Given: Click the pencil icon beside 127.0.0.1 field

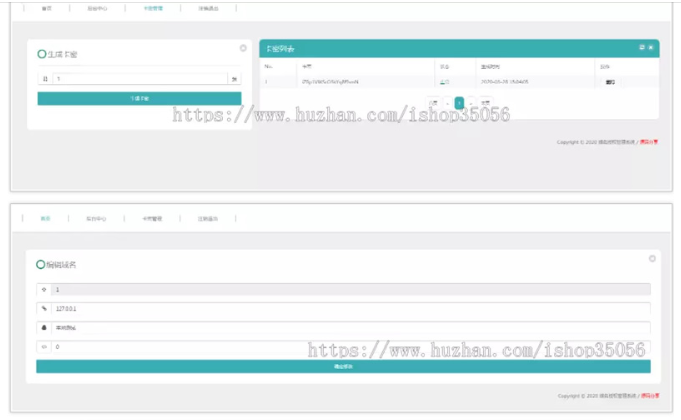Looking at the screenshot, I should tap(43, 308).
